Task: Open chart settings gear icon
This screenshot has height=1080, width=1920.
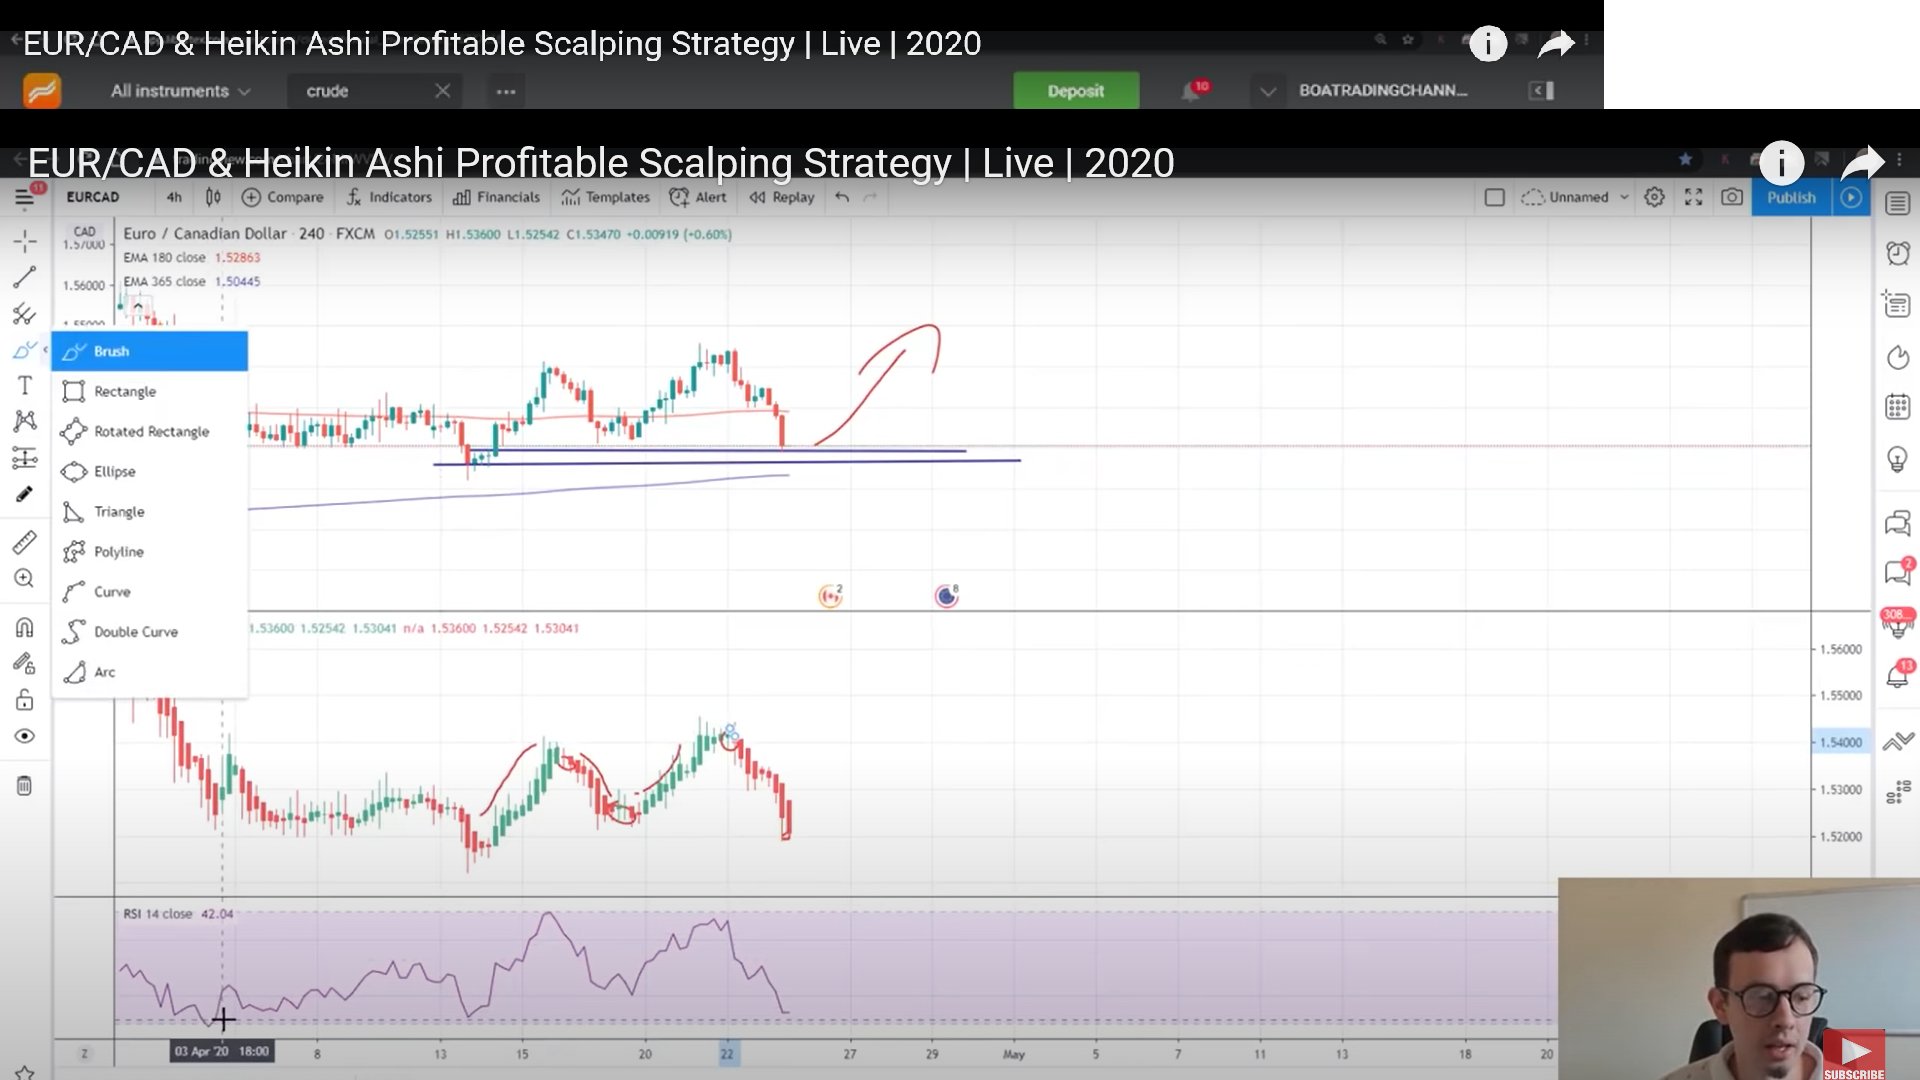Action: 1654,197
